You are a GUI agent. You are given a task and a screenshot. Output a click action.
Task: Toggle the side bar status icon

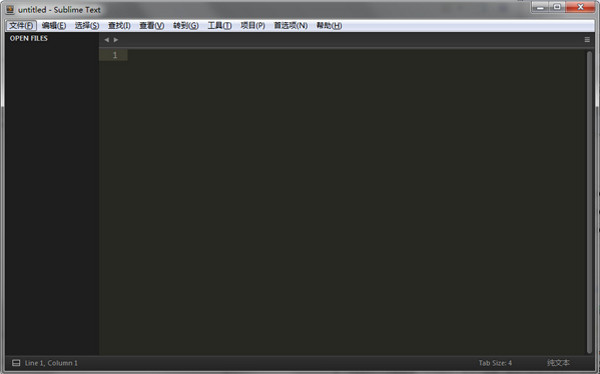tap(16, 363)
